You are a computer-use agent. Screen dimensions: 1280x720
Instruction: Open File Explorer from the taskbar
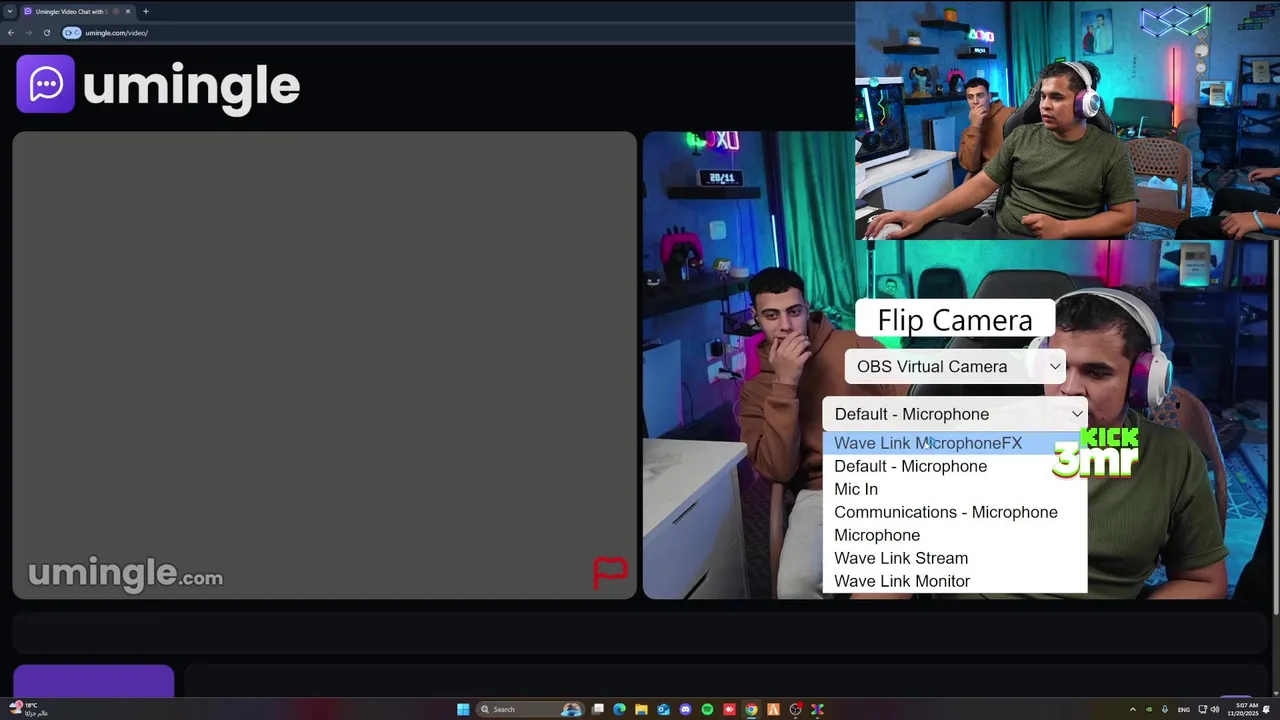[x=641, y=710]
